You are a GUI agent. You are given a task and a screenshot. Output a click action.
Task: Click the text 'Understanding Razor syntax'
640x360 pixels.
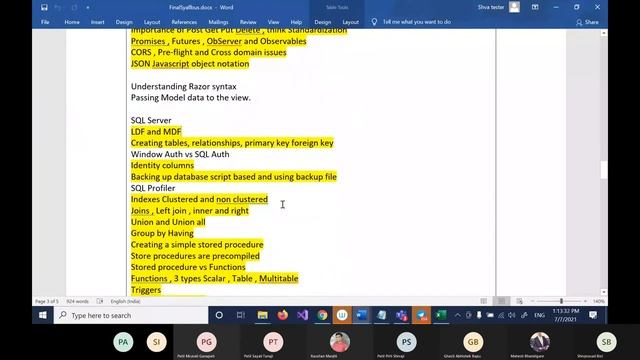click(x=184, y=87)
